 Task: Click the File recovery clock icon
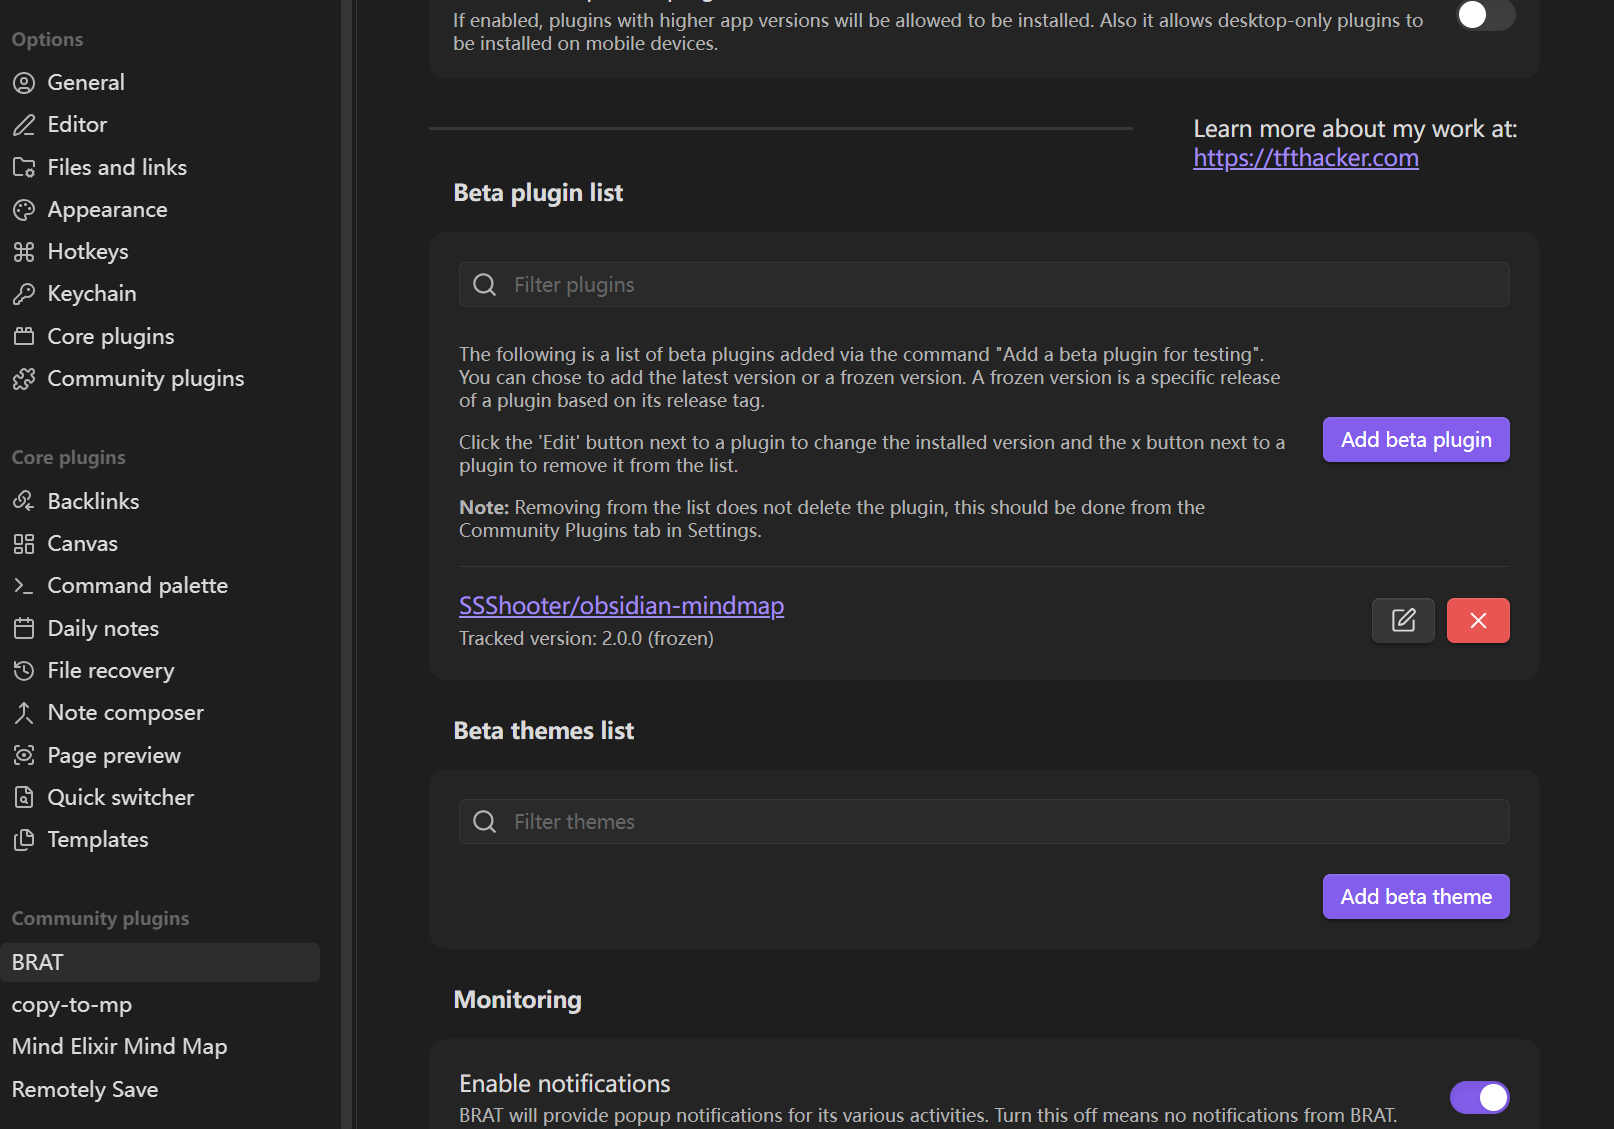[24, 671]
